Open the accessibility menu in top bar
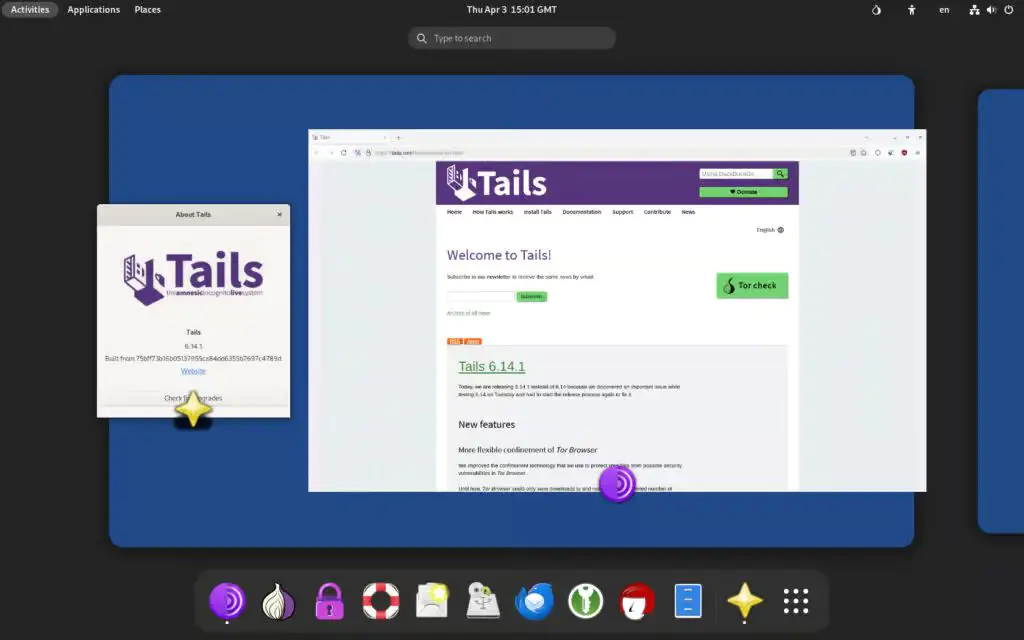 point(912,10)
